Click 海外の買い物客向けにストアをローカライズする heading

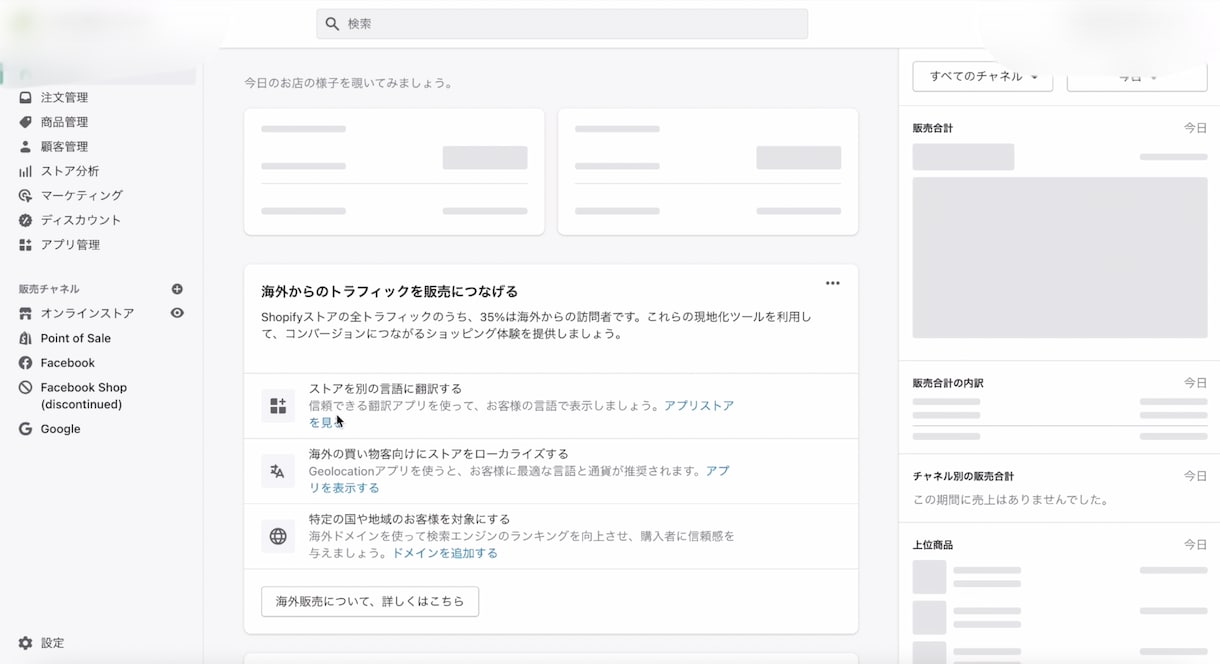439,453
